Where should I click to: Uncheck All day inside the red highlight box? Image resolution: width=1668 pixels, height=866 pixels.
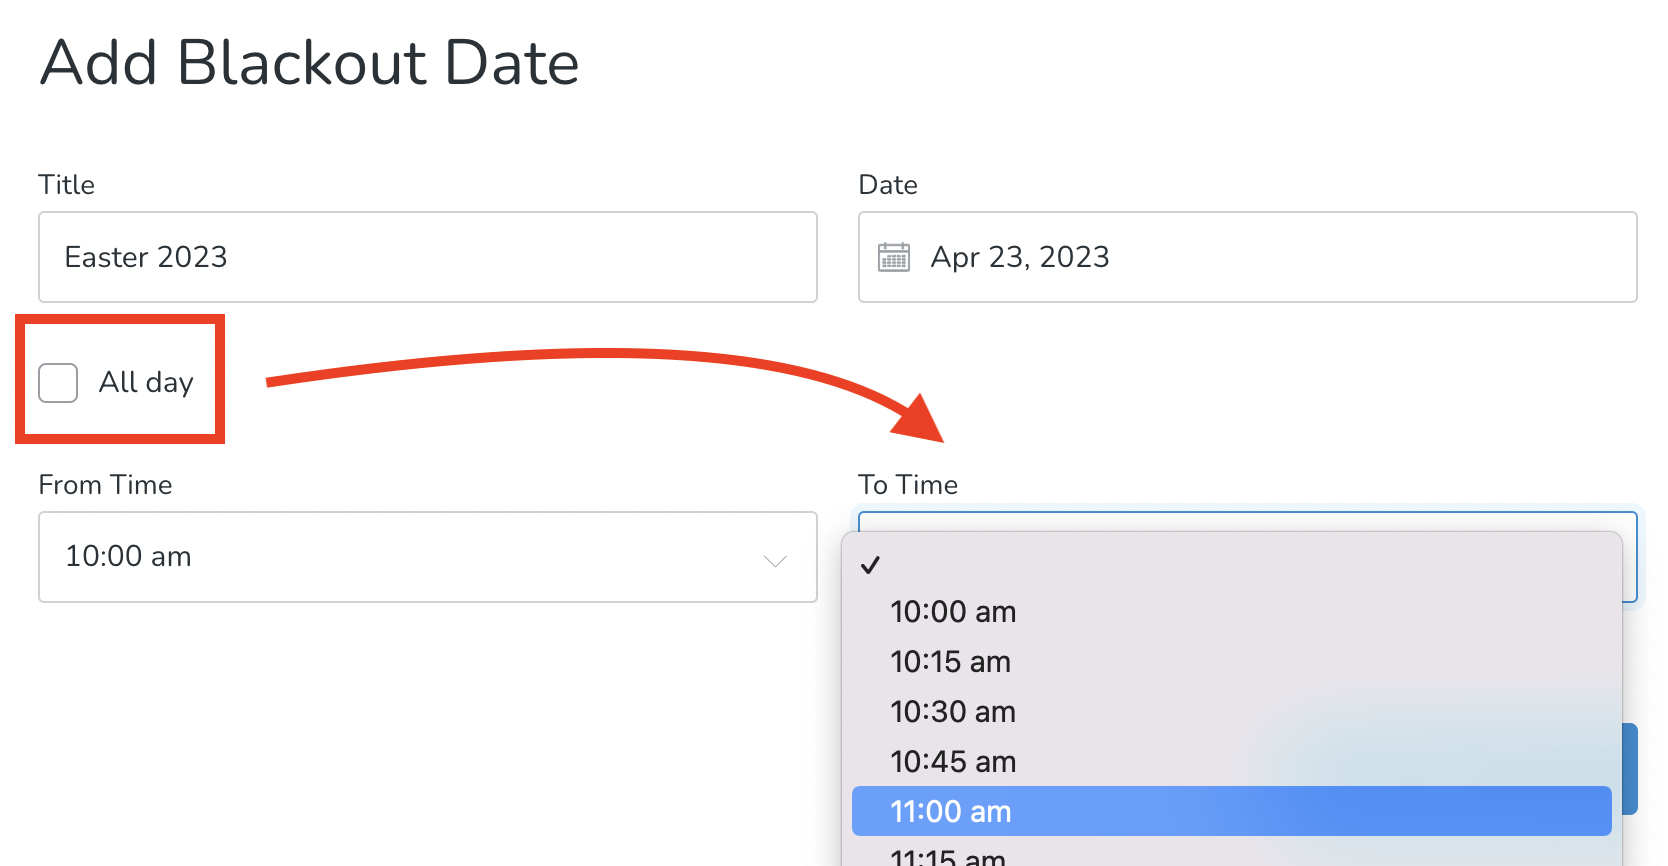58,382
